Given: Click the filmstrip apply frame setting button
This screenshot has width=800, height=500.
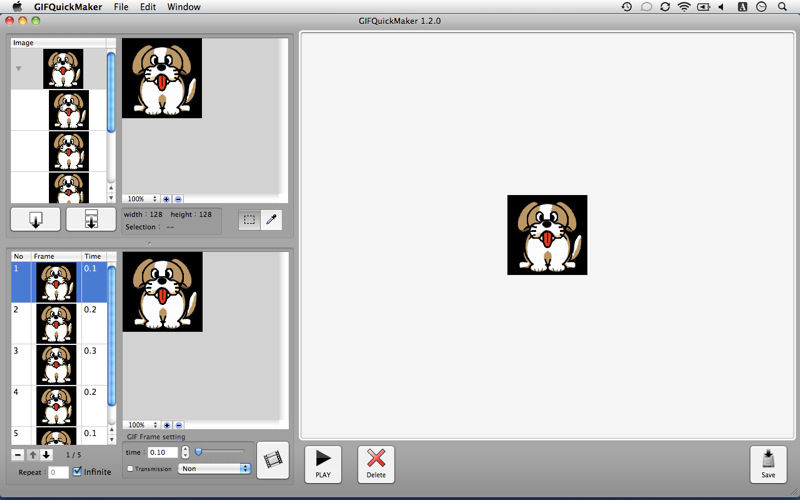Looking at the screenshot, I should pyautogui.click(x=272, y=460).
